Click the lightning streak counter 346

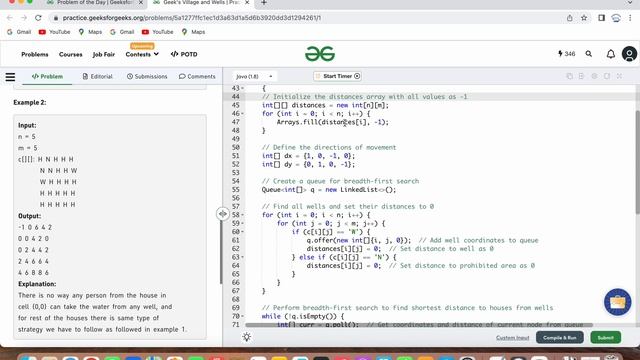(x=567, y=54)
